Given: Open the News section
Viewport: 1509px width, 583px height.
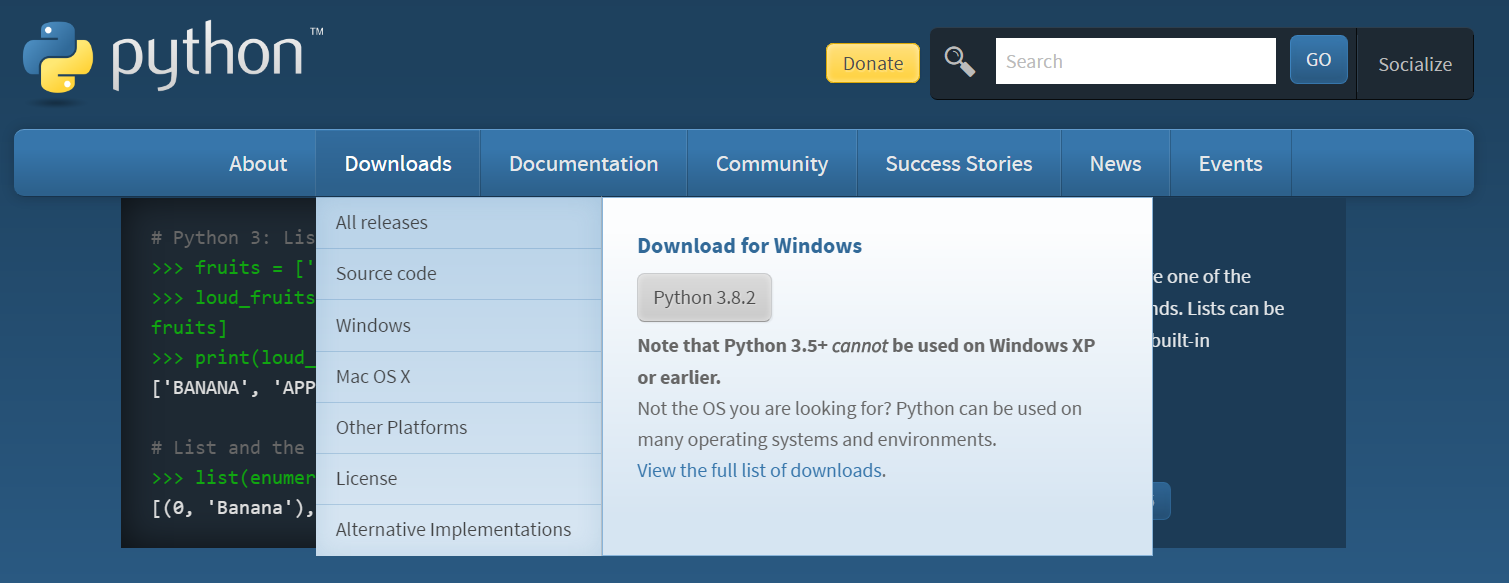Looking at the screenshot, I should pos(1115,164).
